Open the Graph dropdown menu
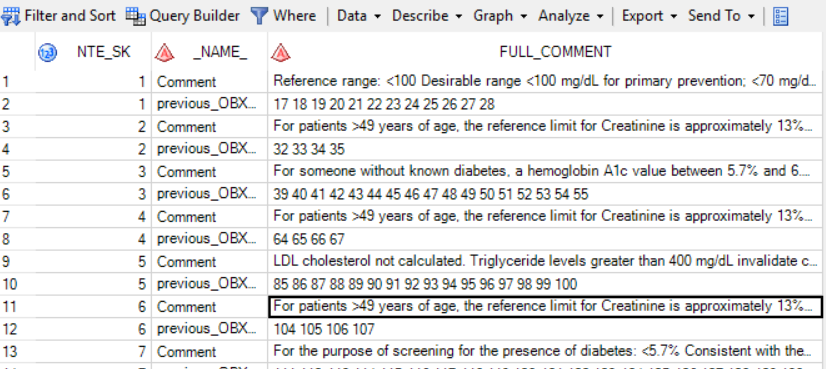The width and height of the screenshot is (826, 369). 500,16
